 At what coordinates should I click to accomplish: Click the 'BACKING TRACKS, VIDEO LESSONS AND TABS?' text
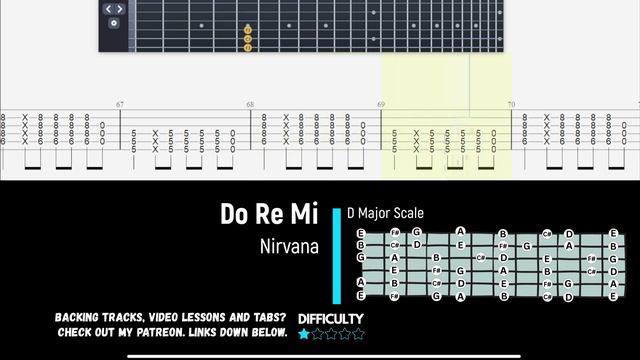point(170,318)
